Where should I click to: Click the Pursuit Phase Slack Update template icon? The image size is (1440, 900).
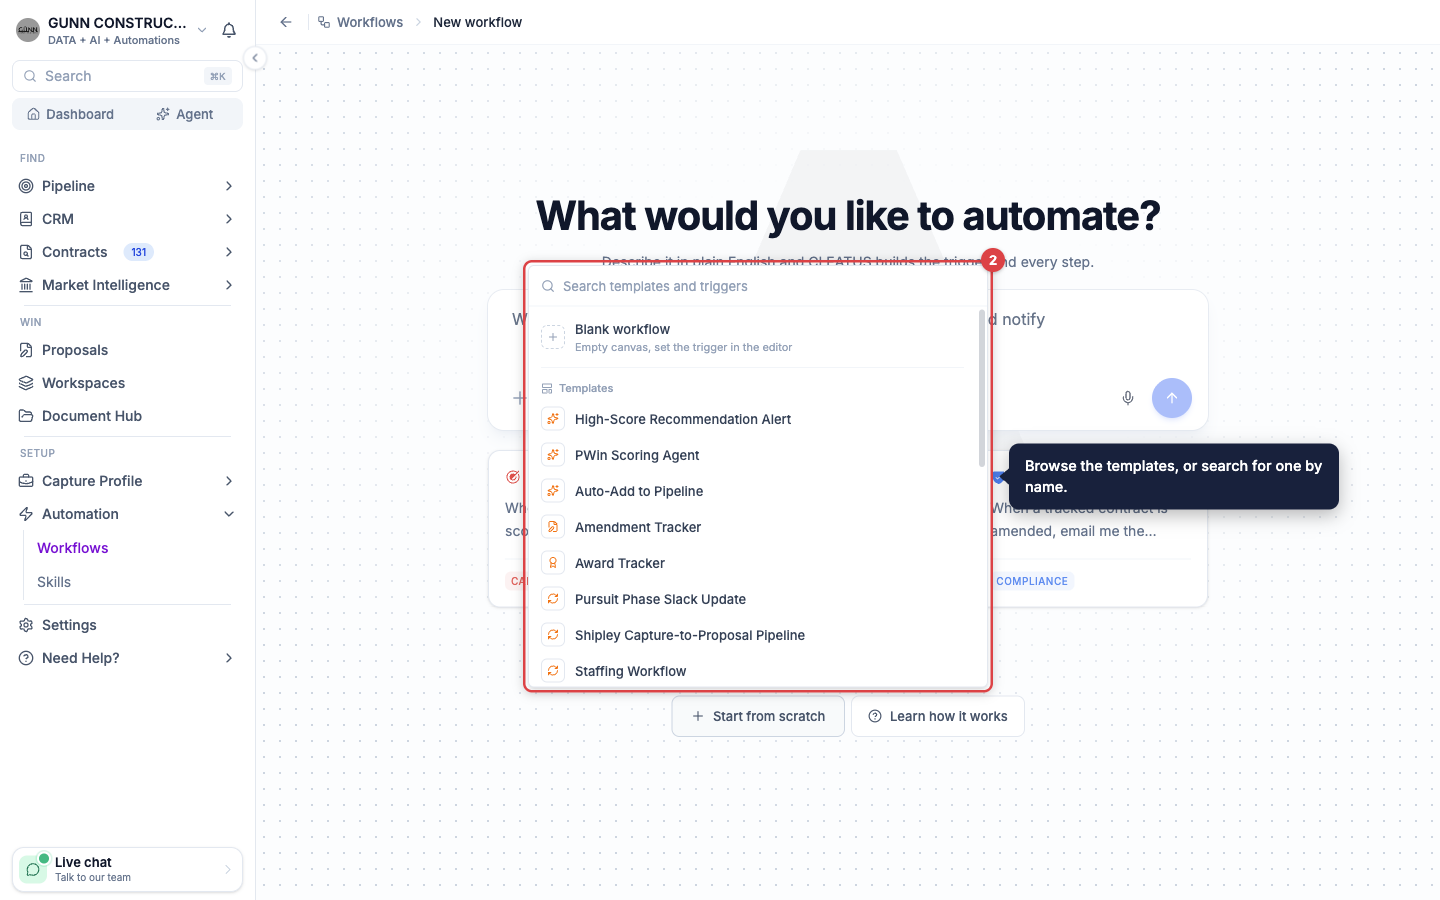(x=553, y=599)
